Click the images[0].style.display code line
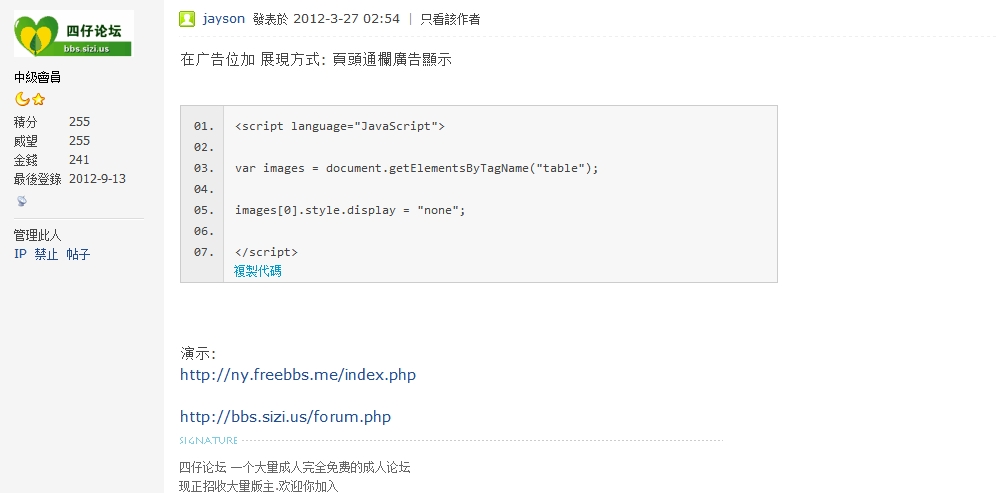Screen dimensions: 998x493 pyautogui.click(x=350, y=210)
